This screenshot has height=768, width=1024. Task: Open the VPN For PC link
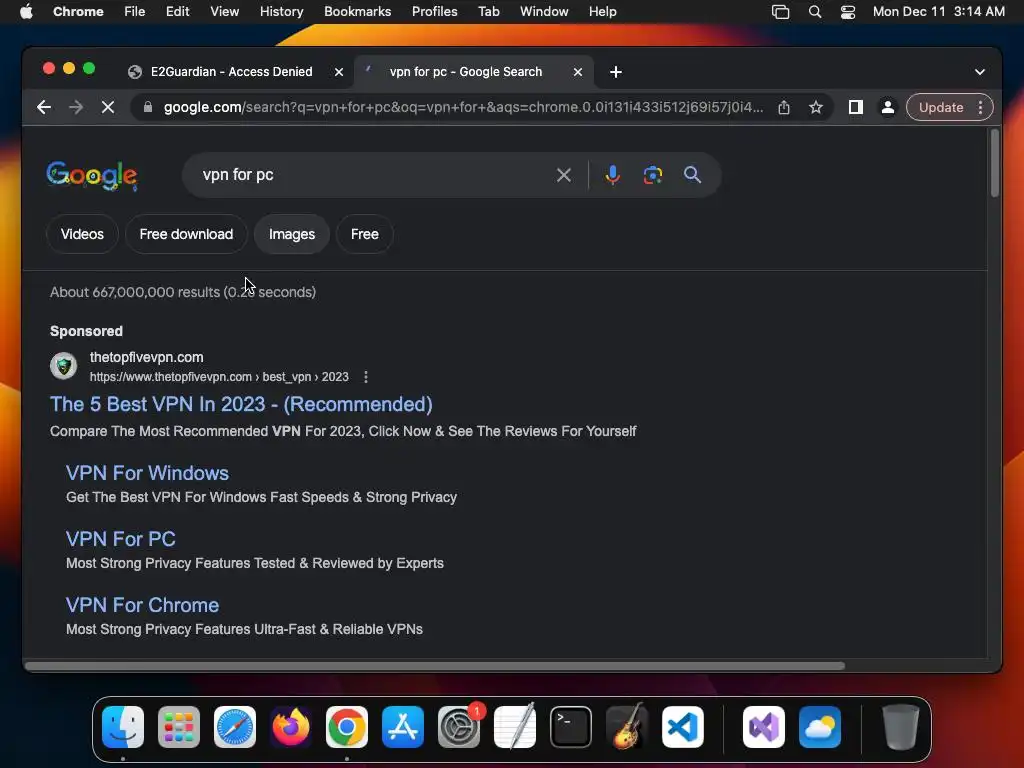(x=121, y=539)
